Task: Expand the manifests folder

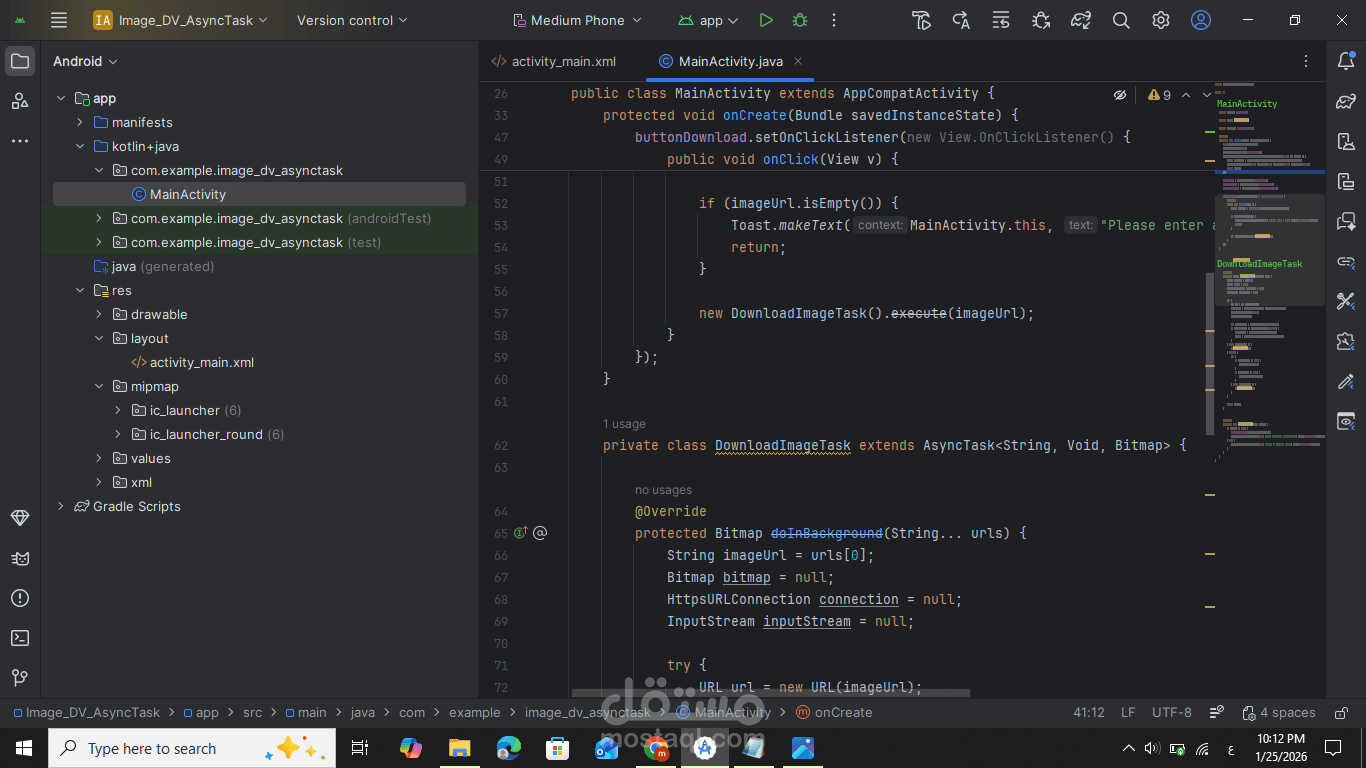Action: tap(80, 123)
